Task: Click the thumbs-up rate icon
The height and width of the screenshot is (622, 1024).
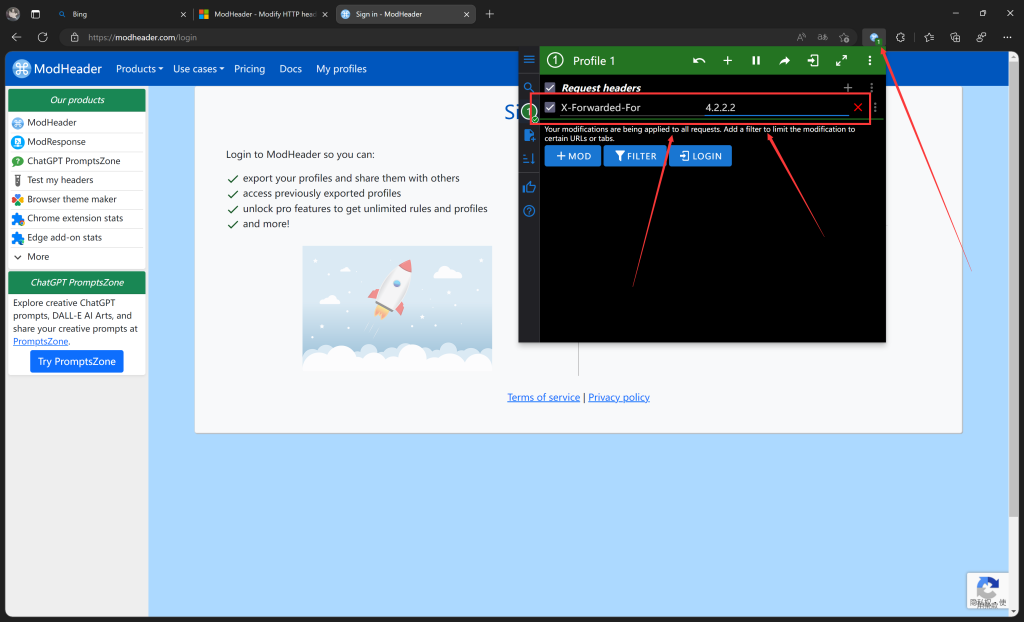Action: coord(529,188)
